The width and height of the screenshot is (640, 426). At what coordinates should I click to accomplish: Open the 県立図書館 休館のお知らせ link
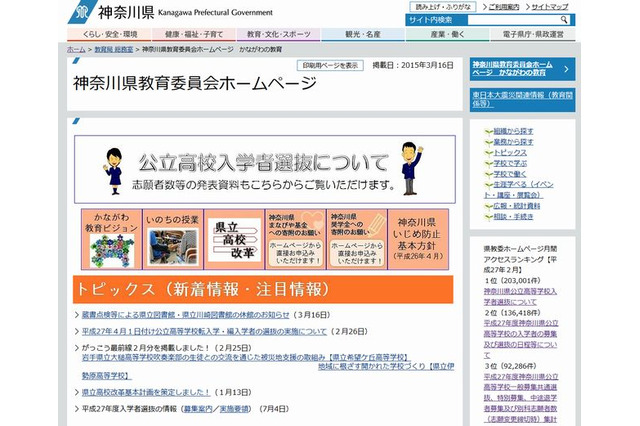(186, 315)
